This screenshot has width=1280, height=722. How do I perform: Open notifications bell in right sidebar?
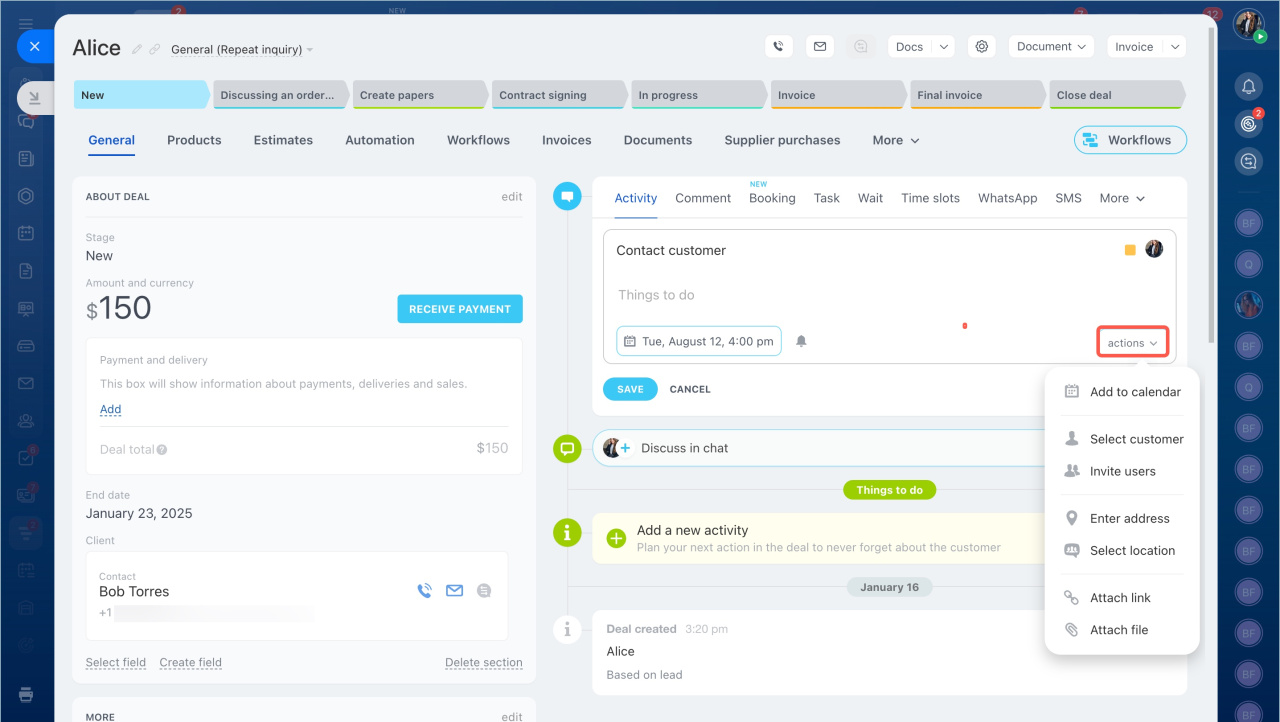pos(1248,86)
